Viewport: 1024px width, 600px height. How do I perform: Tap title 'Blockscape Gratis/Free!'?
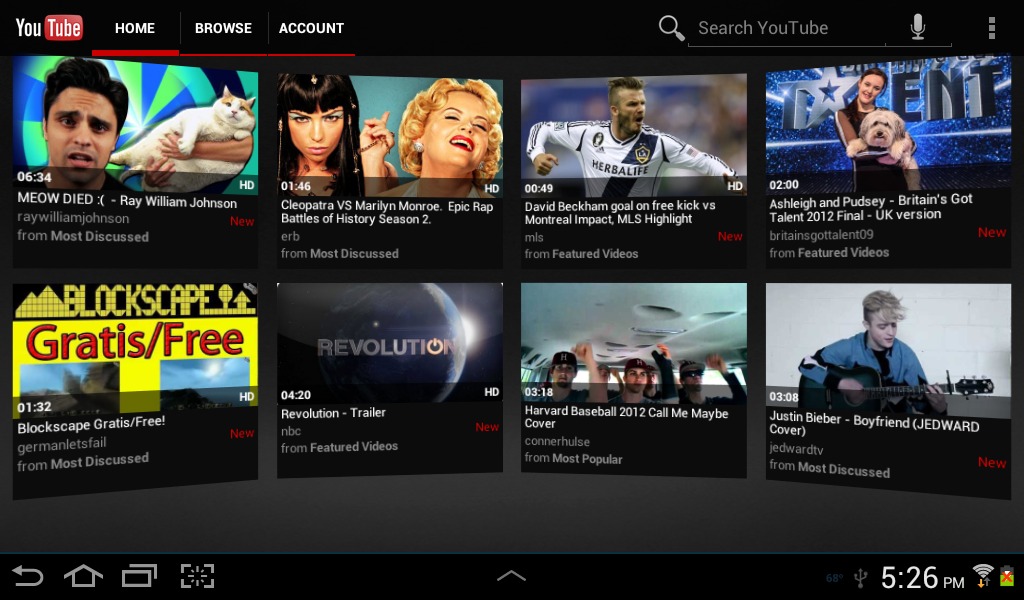91,424
